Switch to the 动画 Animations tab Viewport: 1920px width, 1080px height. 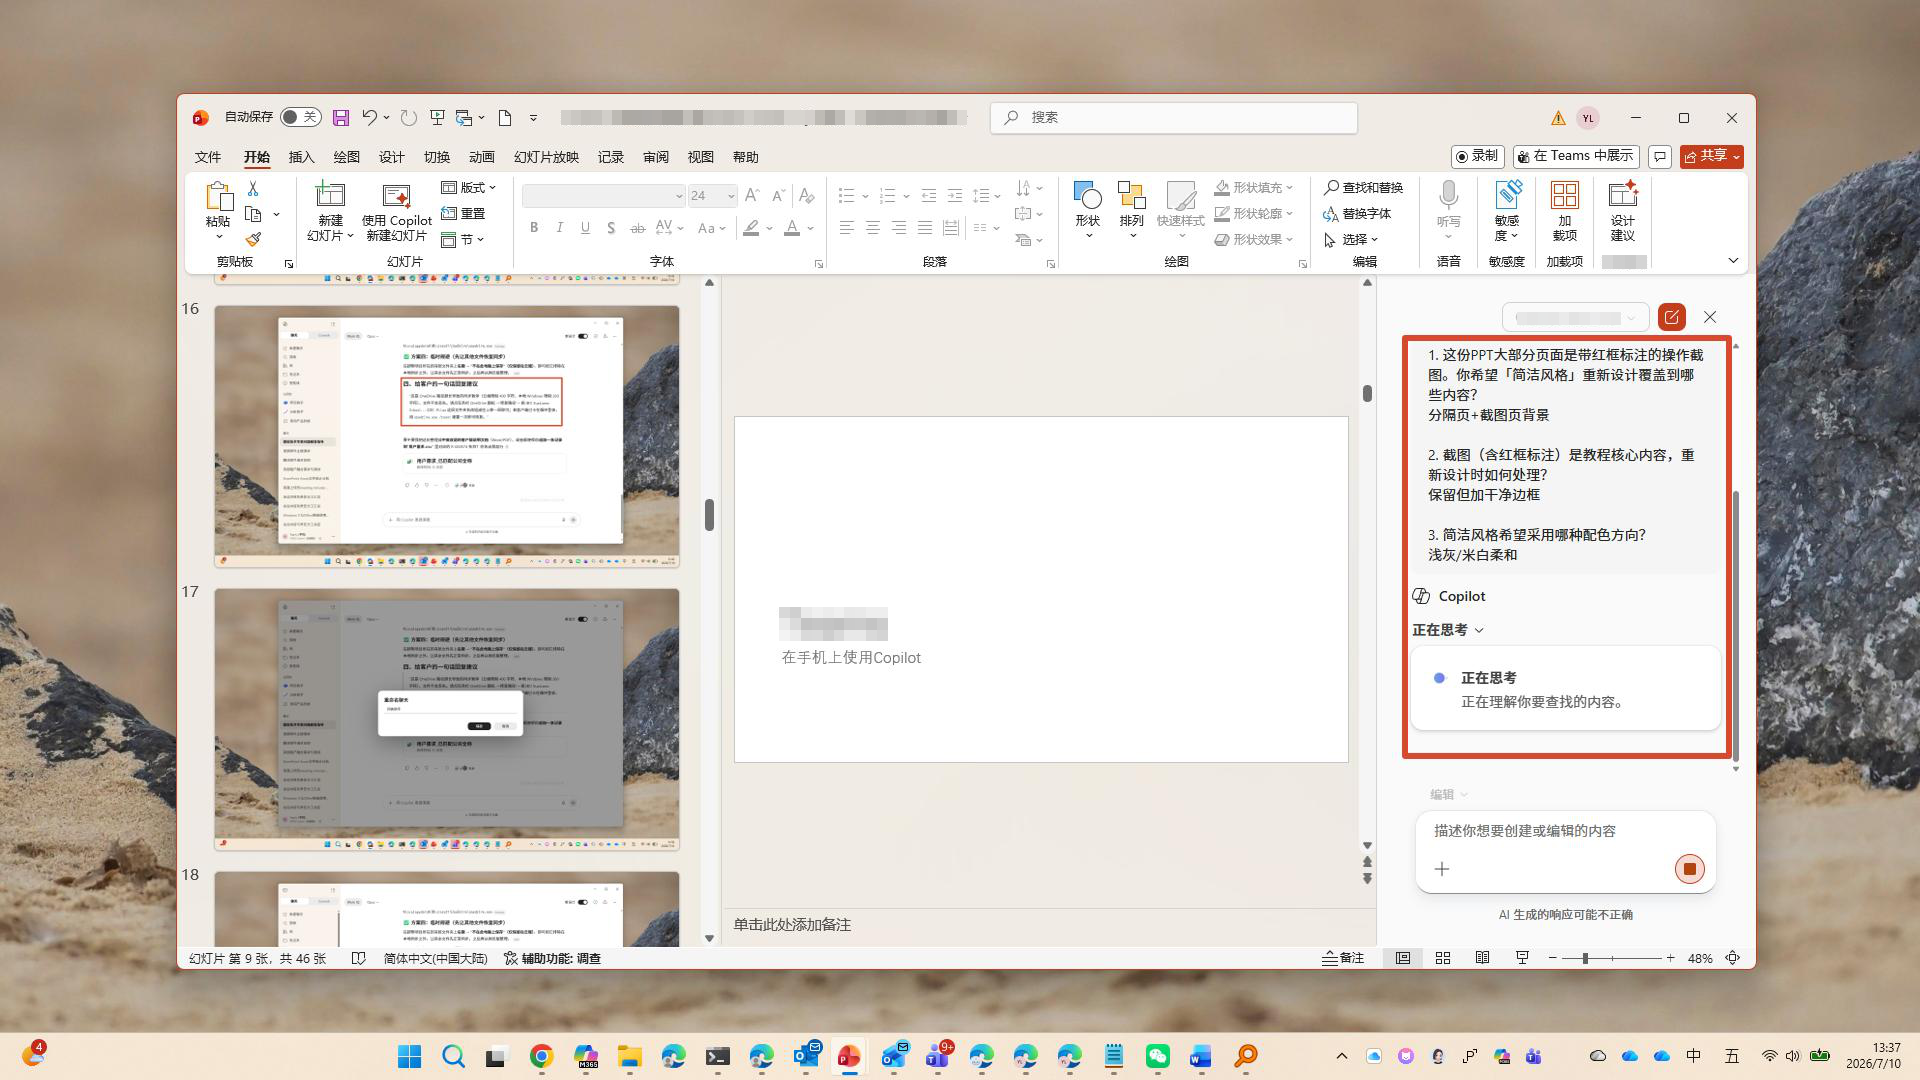[482, 157]
